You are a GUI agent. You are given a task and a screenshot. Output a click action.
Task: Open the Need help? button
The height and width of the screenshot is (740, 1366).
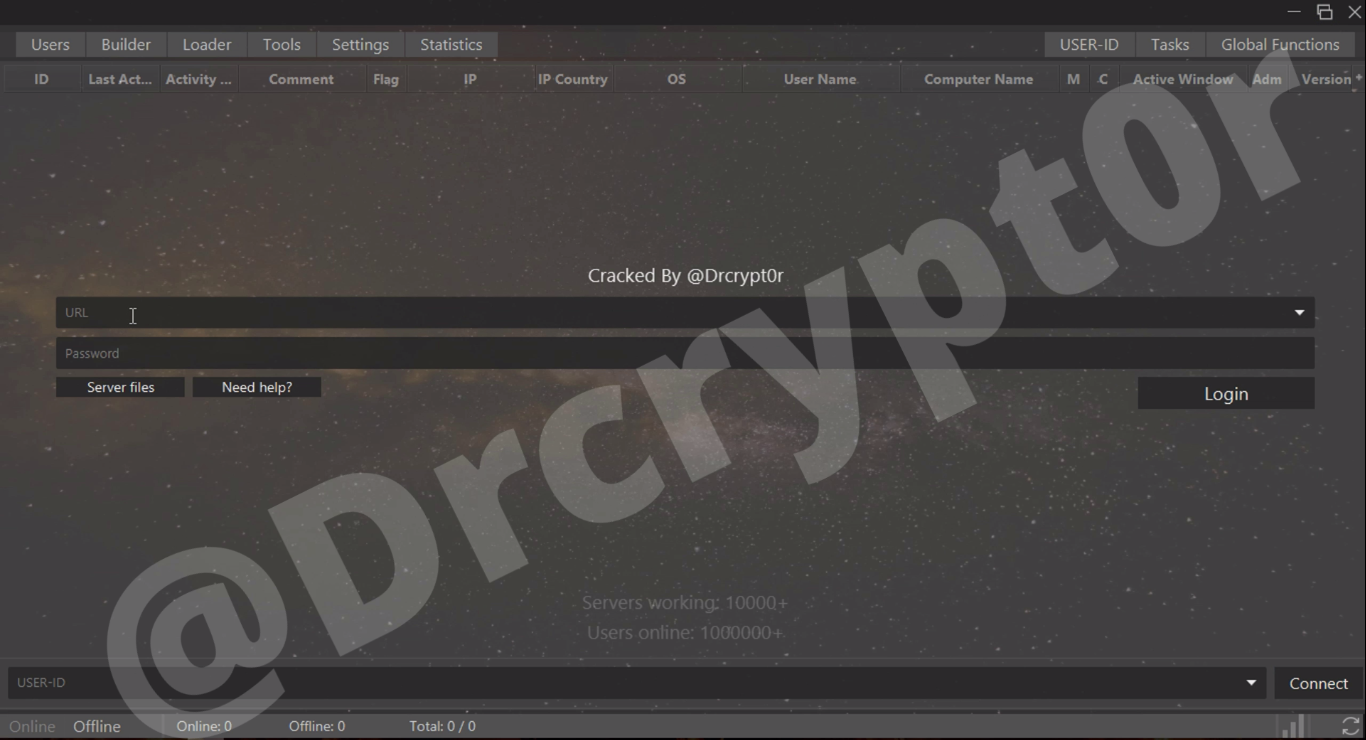(x=257, y=387)
